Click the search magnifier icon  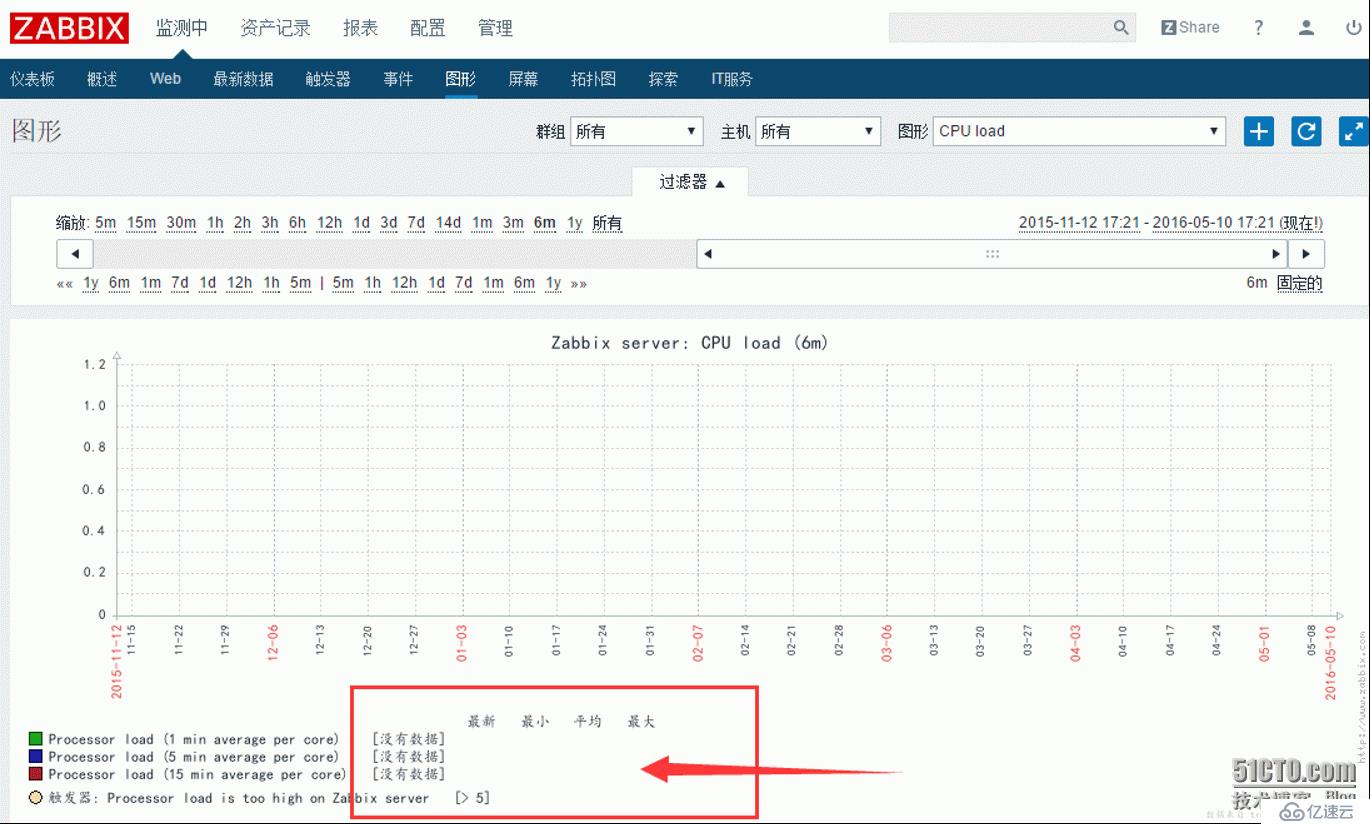tap(1121, 28)
